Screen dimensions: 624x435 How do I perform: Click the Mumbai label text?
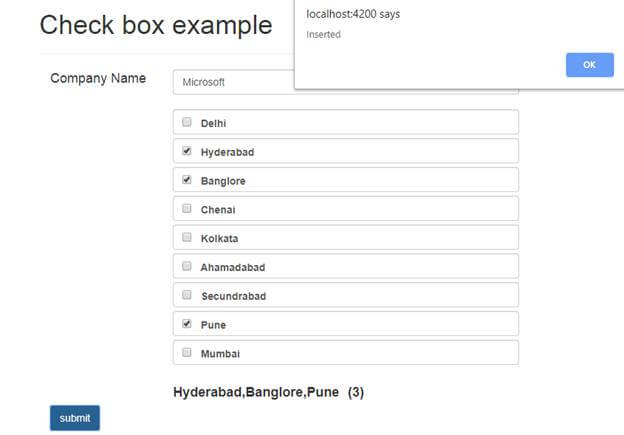[x=220, y=354]
